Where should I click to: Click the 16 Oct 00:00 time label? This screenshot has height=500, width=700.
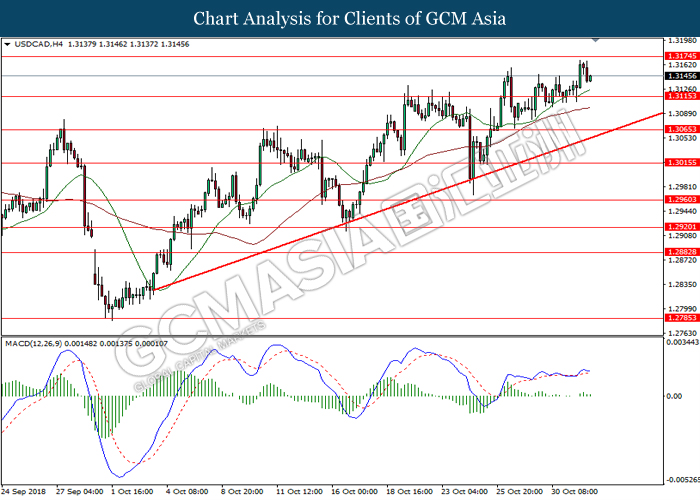click(x=354, y=492)
